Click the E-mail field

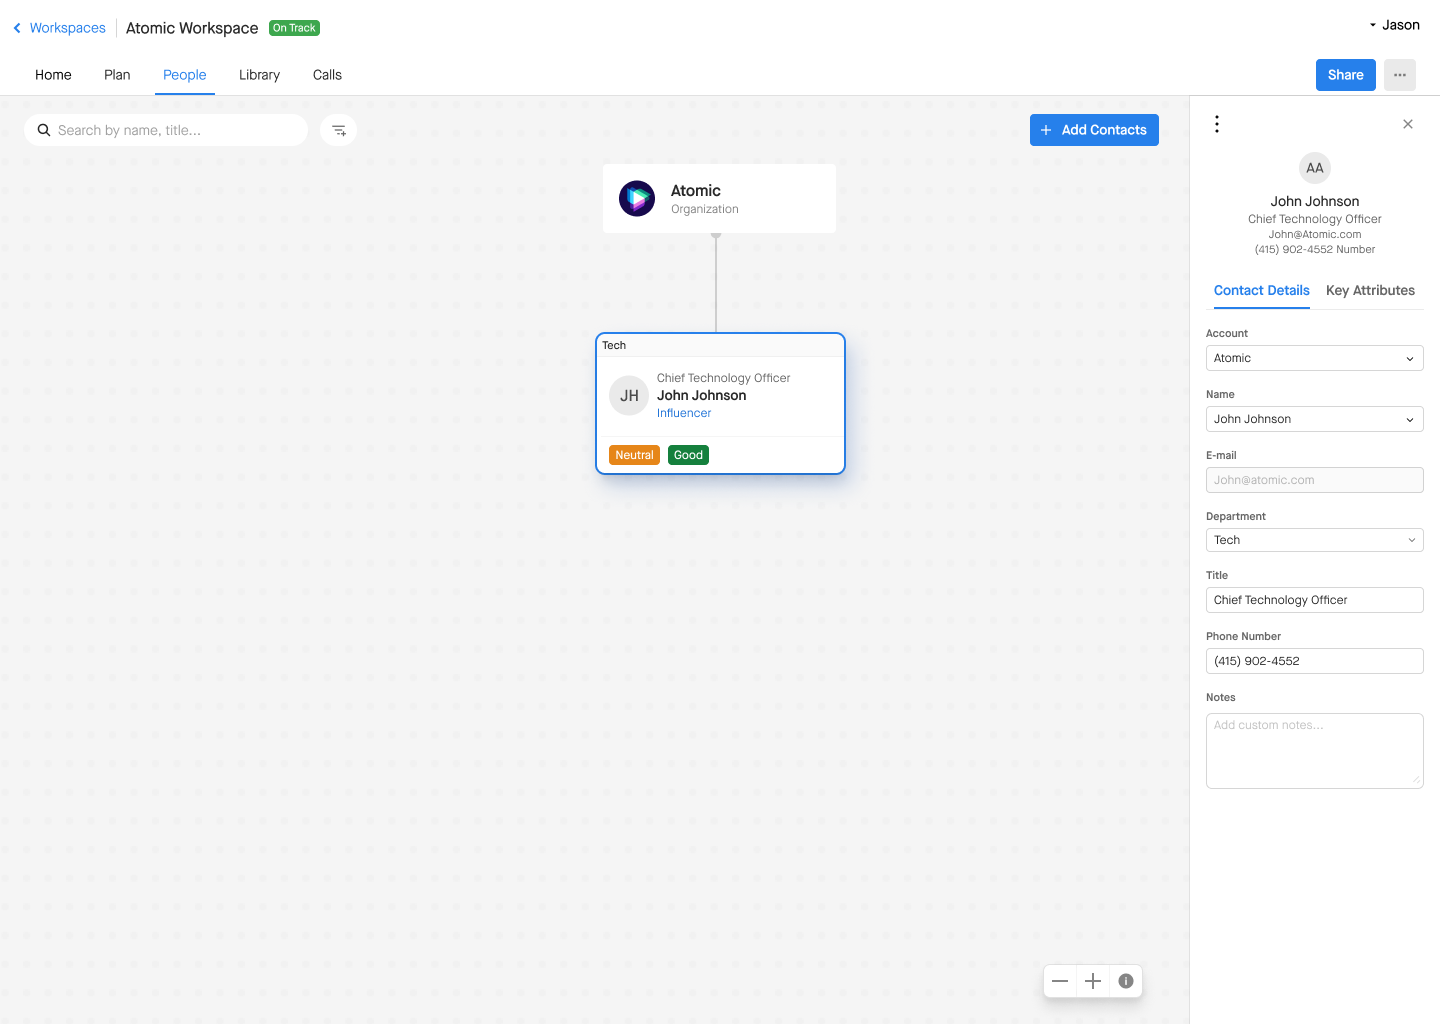click(x=1315, y=480)
